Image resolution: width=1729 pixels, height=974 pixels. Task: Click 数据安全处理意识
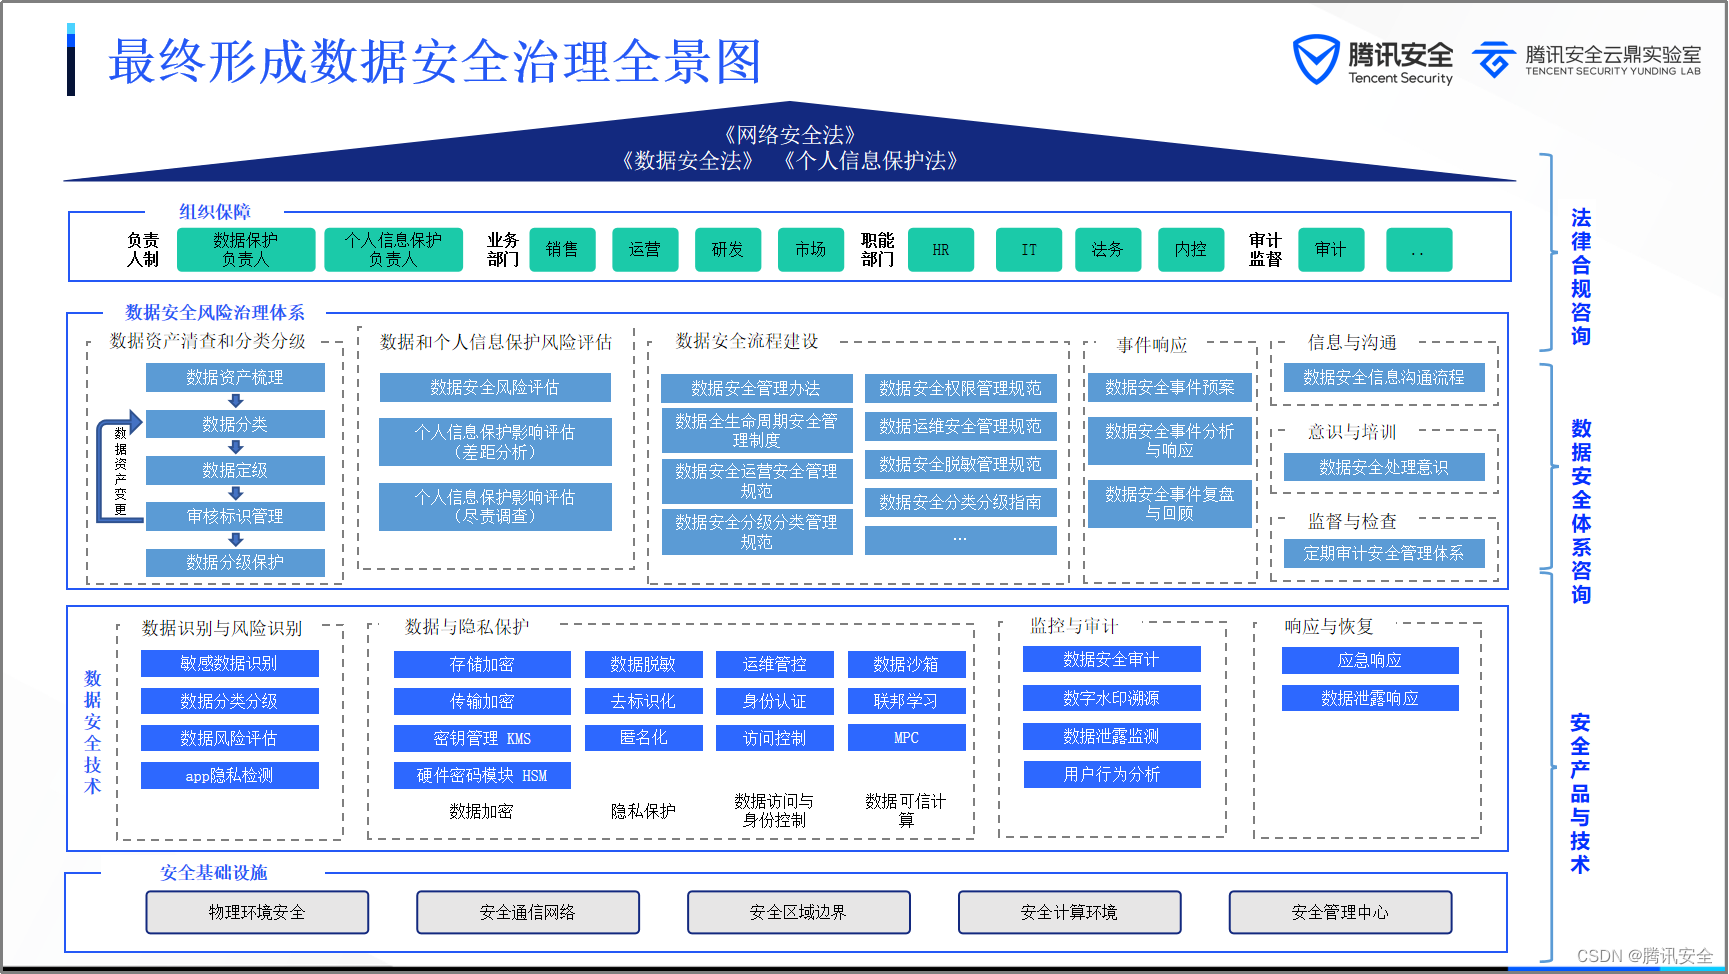coord(1384,467)
